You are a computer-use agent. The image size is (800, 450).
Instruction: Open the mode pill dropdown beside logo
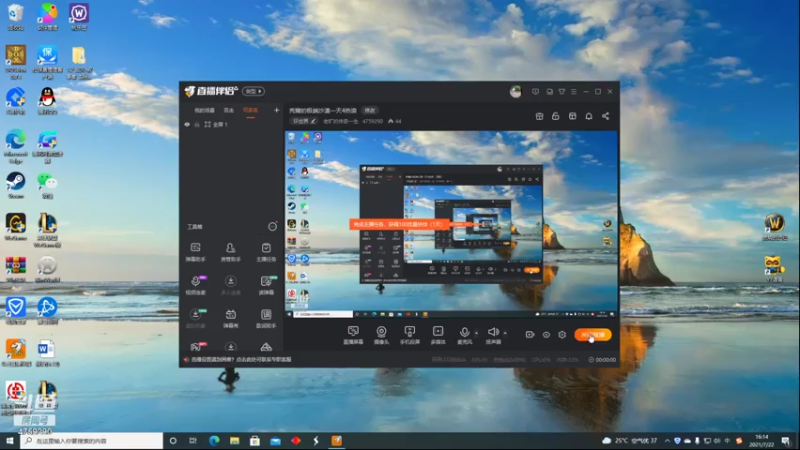(253, 91)
